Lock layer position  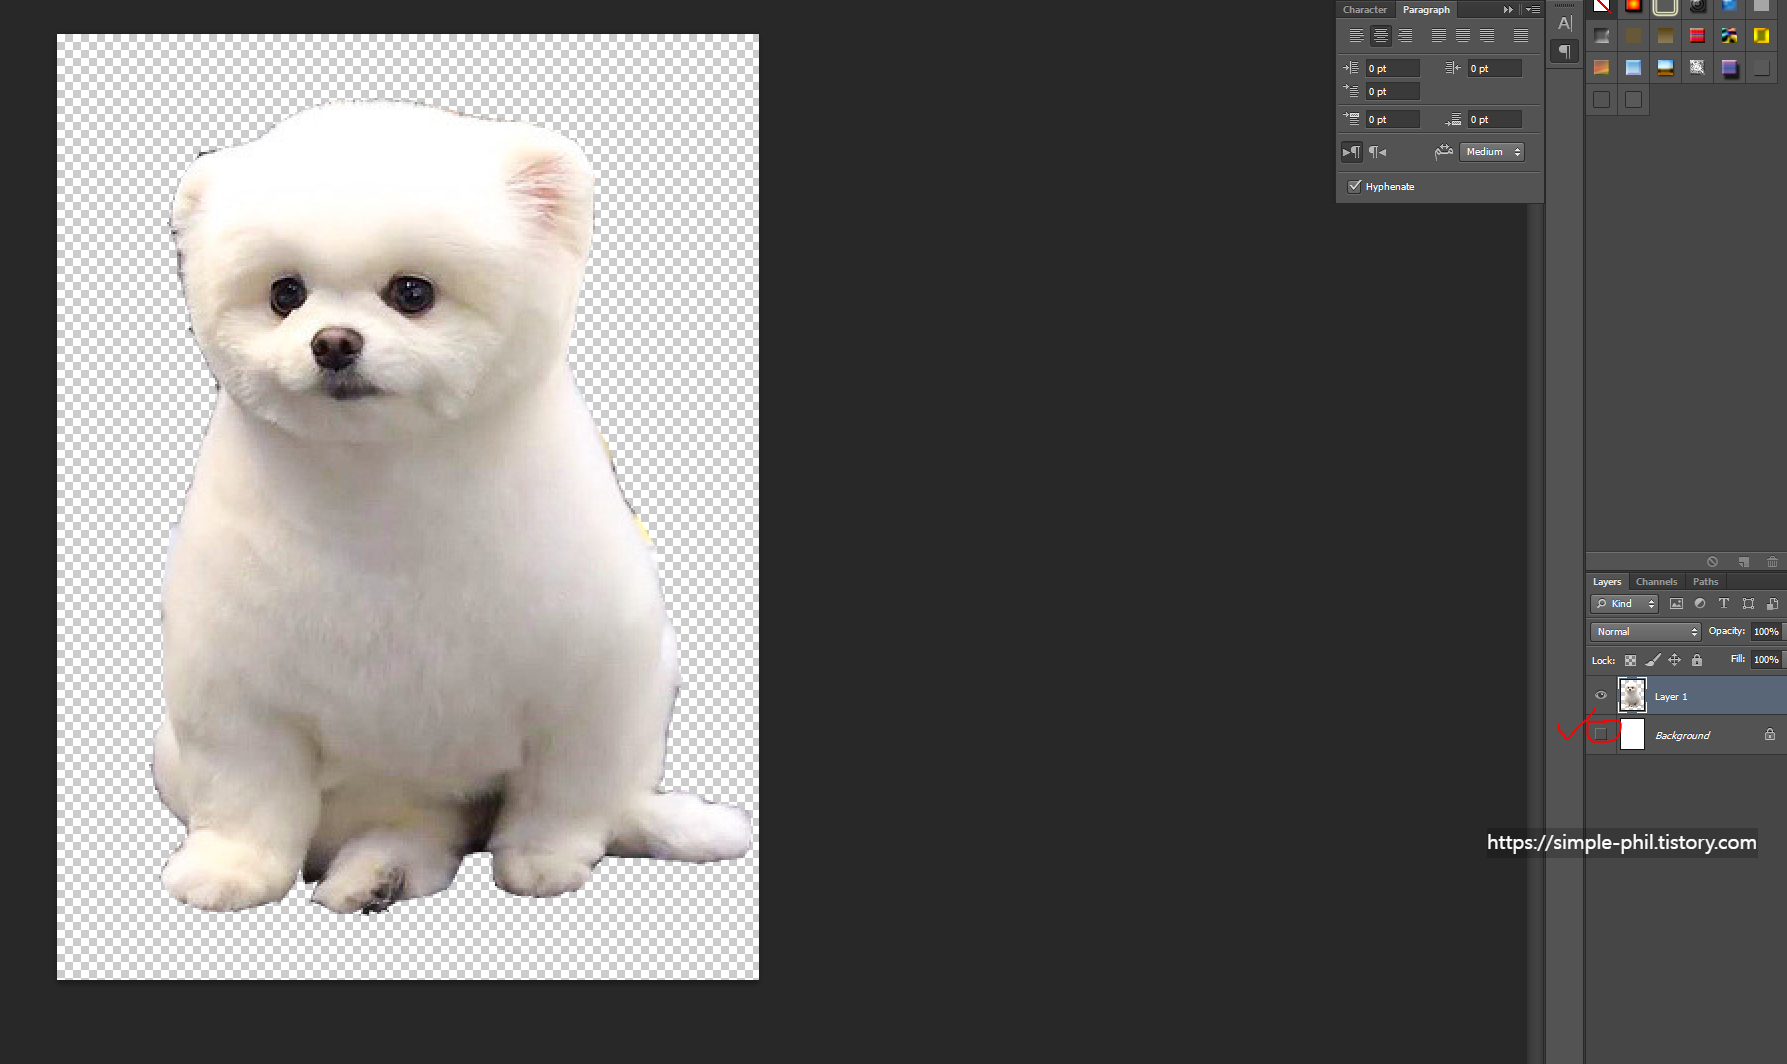pyautogui.click(x=1674, y=660)
